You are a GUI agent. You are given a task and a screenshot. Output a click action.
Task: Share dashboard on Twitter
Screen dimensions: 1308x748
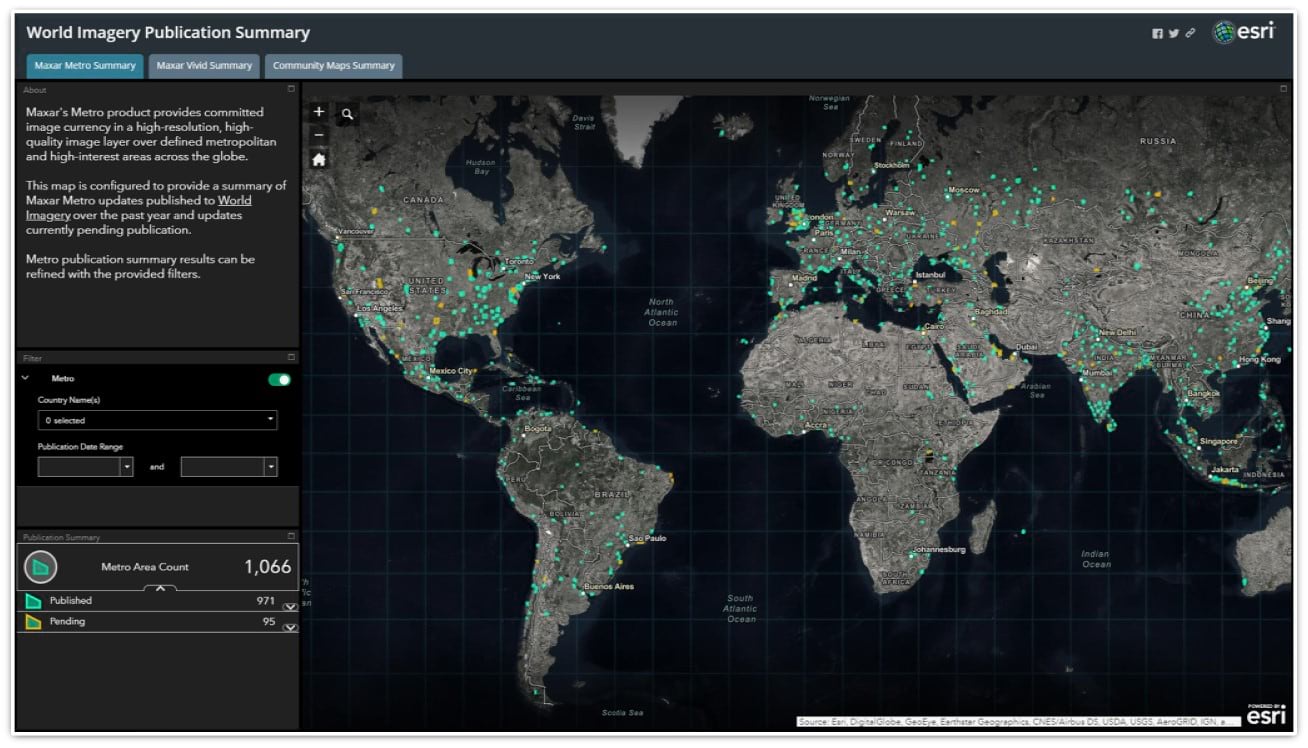[1174, 33]
